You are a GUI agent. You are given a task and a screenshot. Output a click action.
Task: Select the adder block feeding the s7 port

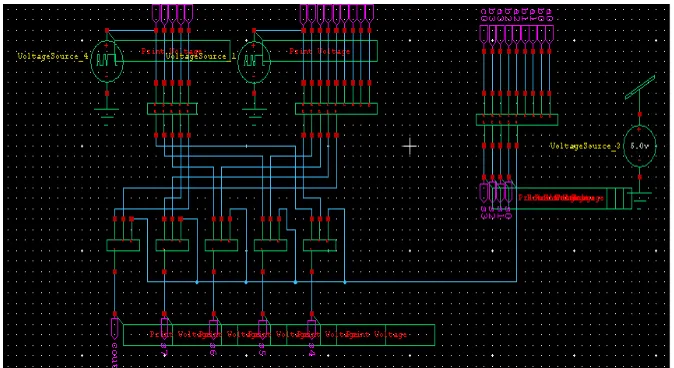click(x=172, y=245)
